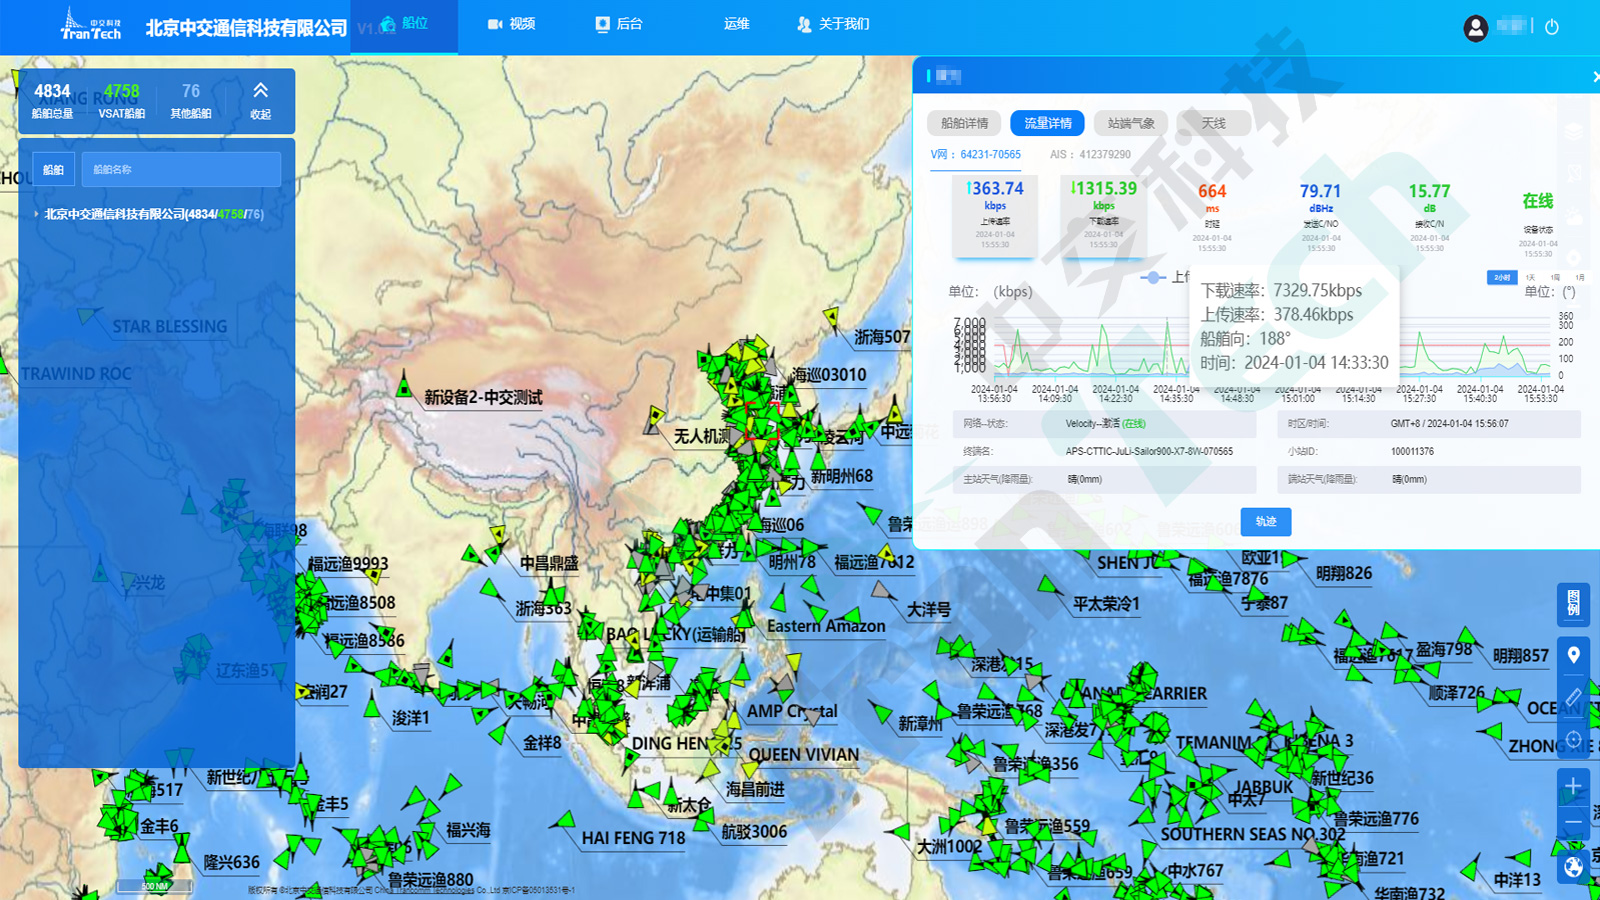Image resolution: width=1600 pixels, height=900 pixels.
Task: Collapse the ship statistics panel via 收起
Action: click(259, 101)
